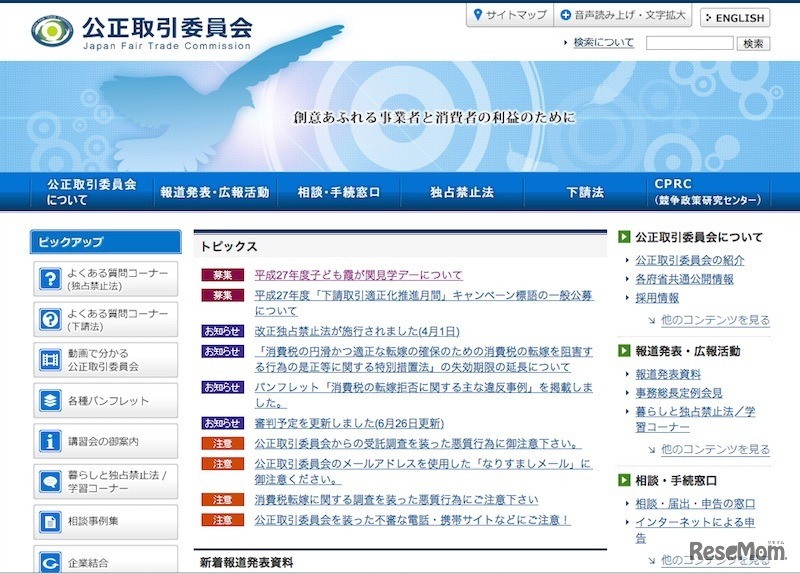The width and height of the screenshot is (800, 574).
Task: Open the 下請法 navigation item
Action: tap(585, 192)
